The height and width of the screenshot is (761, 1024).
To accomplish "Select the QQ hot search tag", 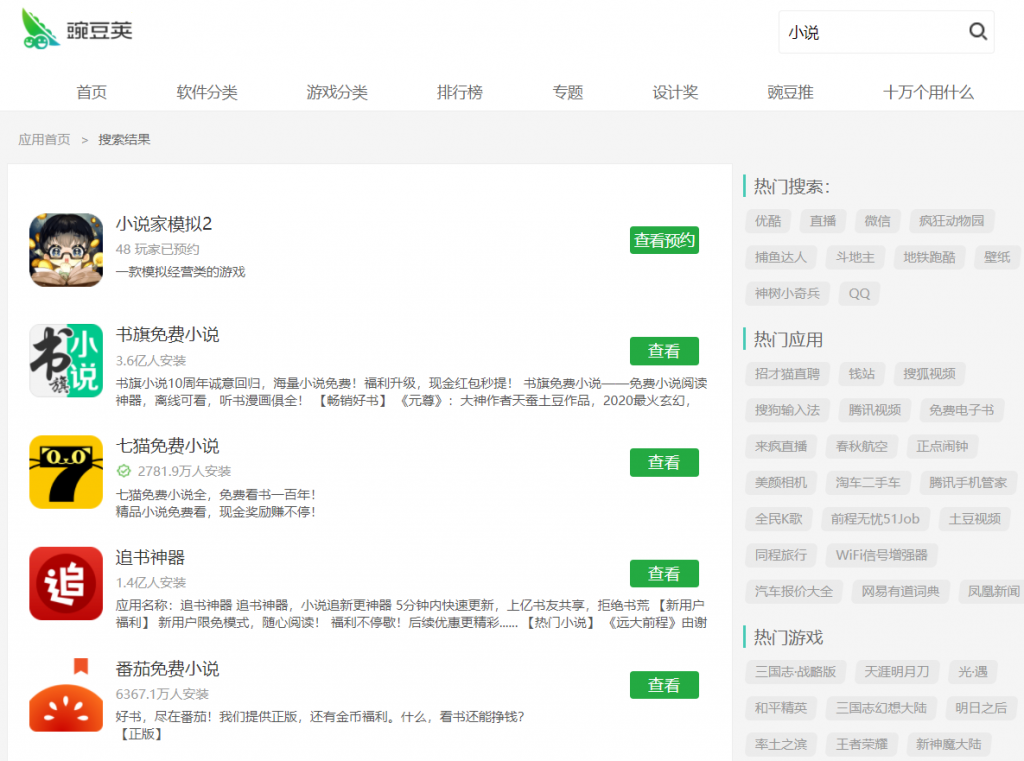I will pos(859,293).
